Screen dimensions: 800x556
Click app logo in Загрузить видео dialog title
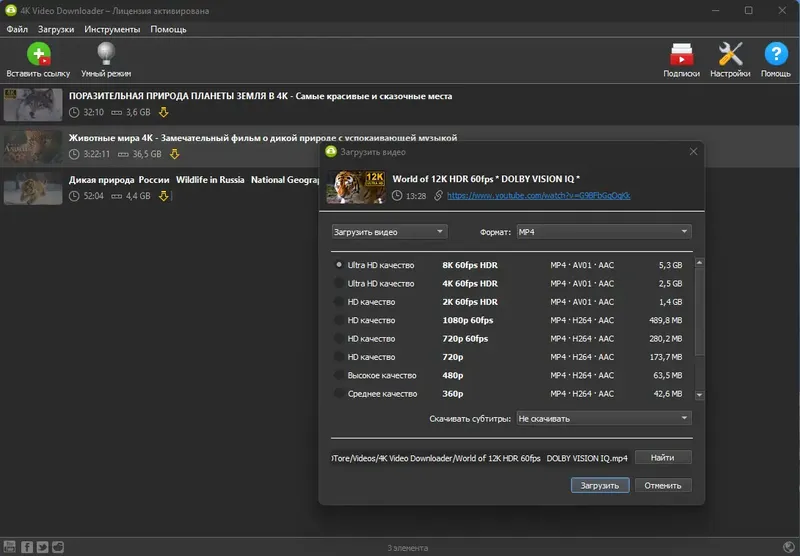click(331, 151)
